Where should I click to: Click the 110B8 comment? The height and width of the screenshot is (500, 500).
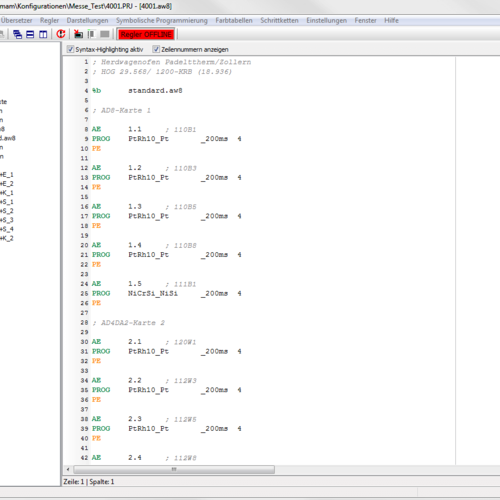tap(181, 246)
